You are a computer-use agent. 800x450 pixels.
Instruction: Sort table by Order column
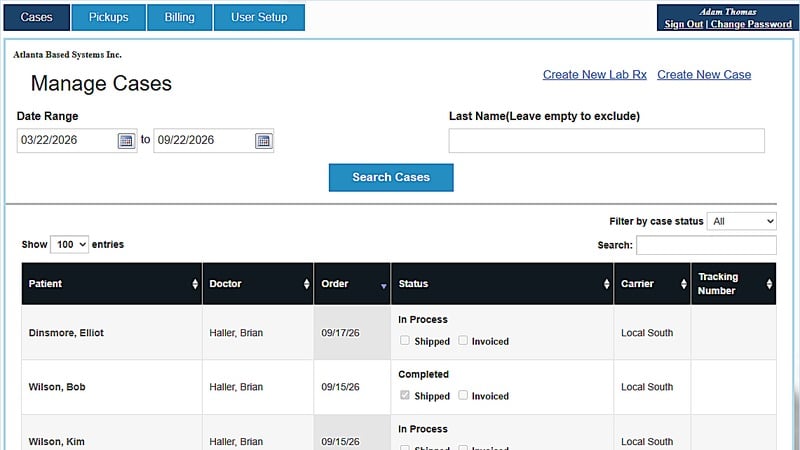352,284
